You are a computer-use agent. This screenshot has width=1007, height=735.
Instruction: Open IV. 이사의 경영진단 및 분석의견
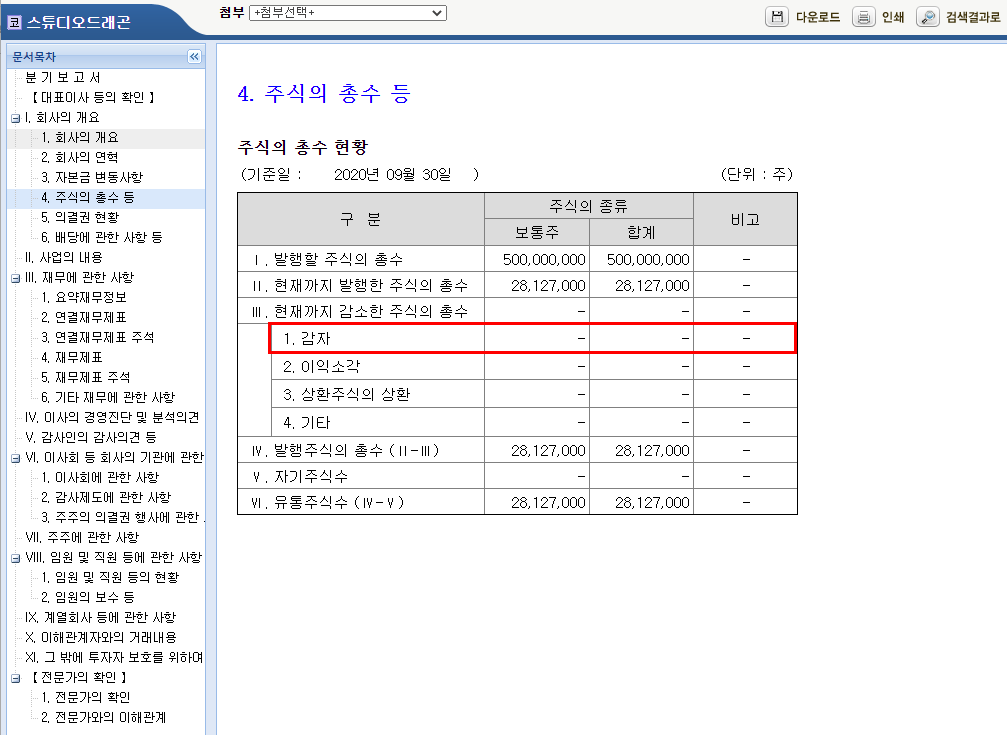[112, 417]
